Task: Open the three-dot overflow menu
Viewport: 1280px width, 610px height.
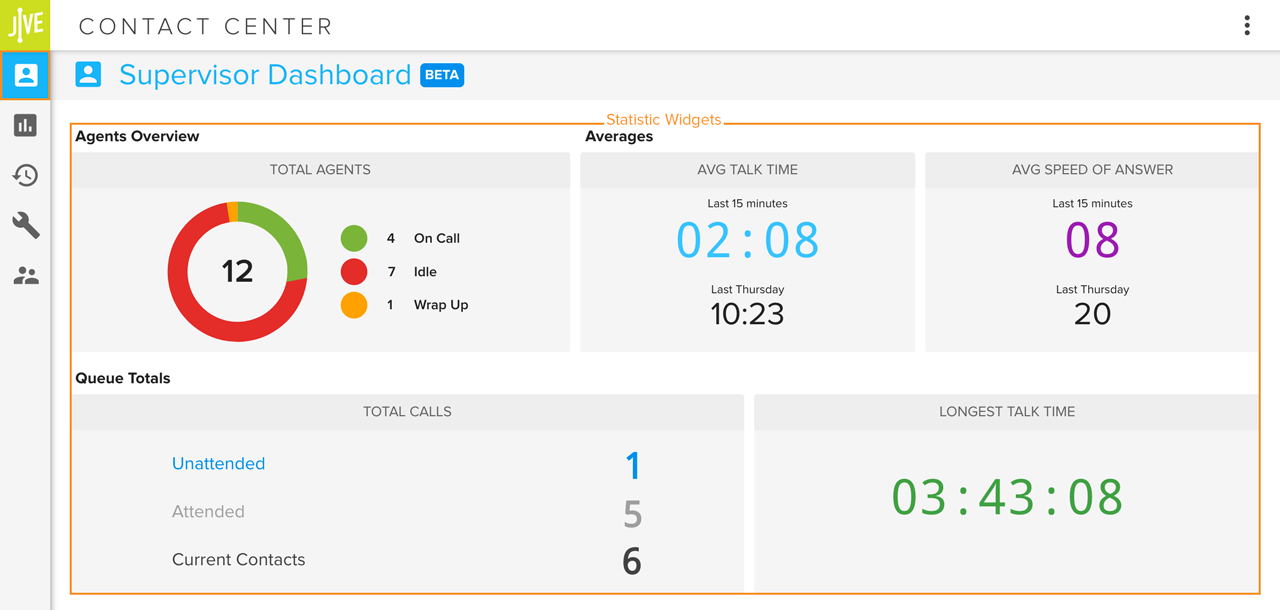Action: (x=1247, y=25)
